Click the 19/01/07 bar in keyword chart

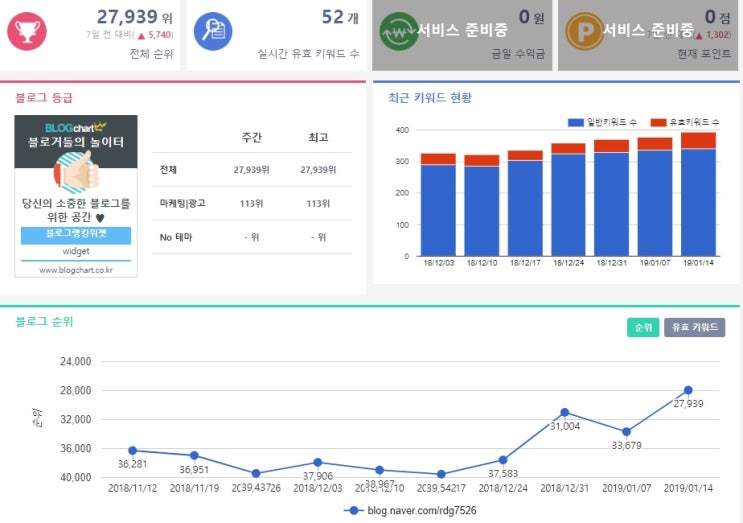point(655,197)
